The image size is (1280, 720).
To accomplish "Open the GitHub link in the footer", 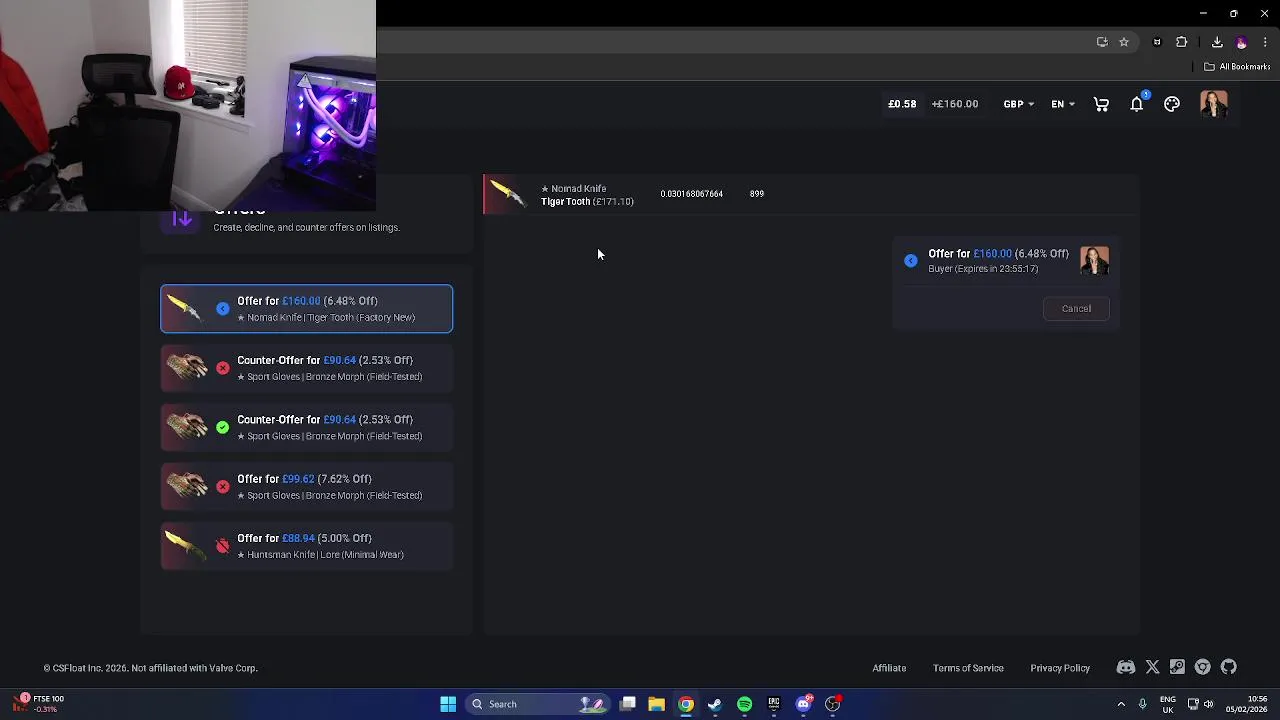I will 1229,667.
